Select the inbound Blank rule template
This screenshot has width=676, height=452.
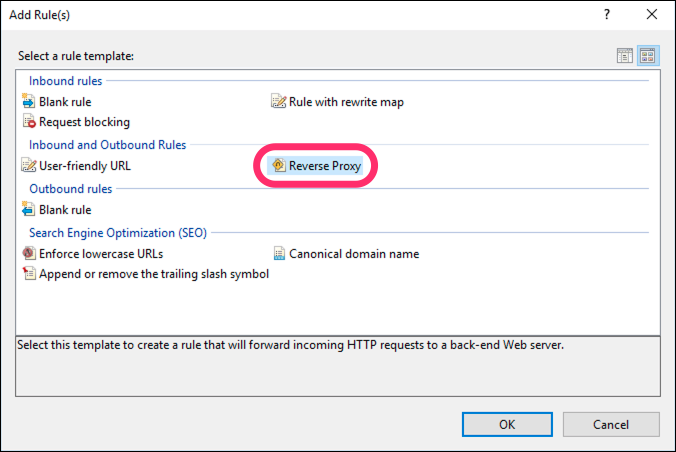[65, 102]
